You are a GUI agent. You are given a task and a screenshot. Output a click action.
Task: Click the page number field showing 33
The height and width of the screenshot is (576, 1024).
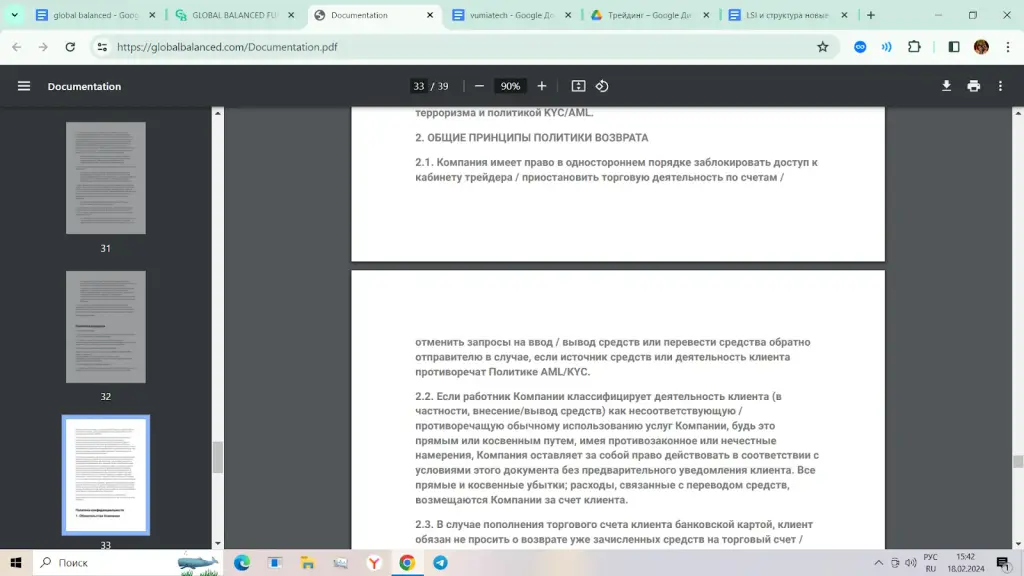click(419, 86)
